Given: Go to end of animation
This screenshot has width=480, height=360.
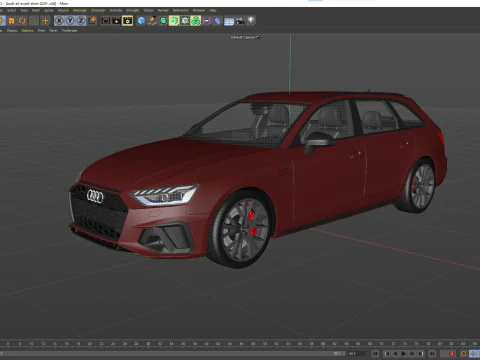Looking at the screenshot, I should click(432, 353).
